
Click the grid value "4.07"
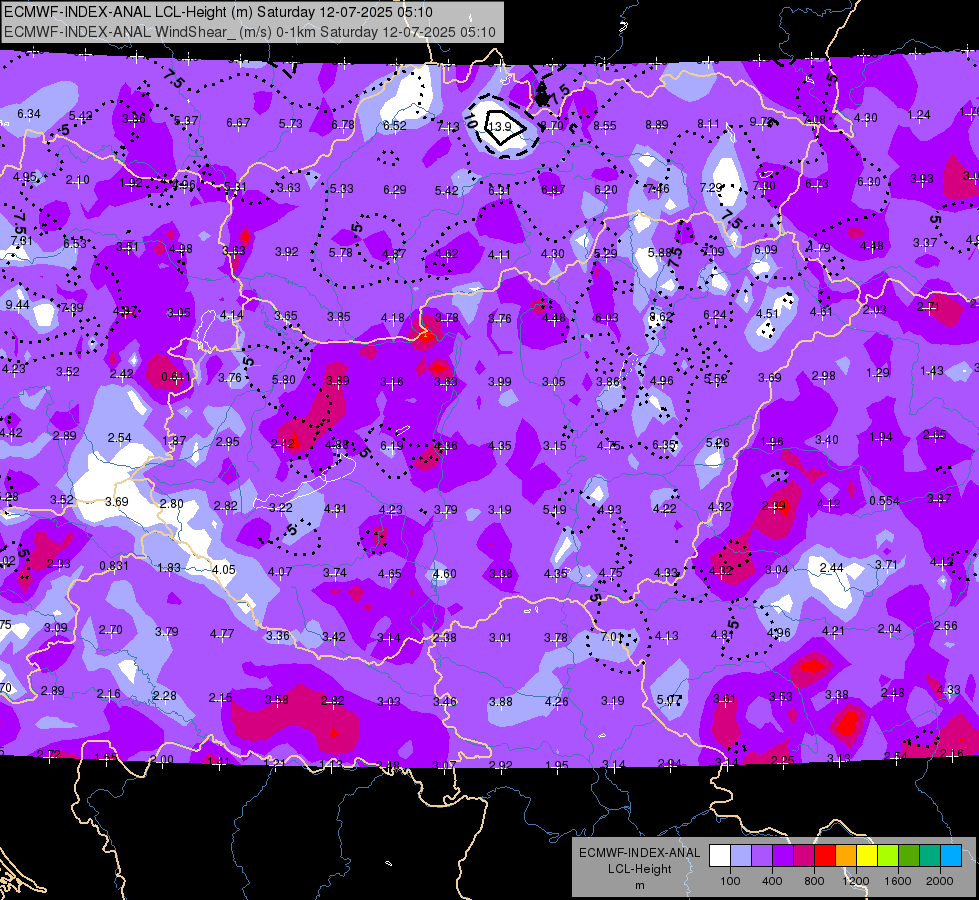[280, 571]
